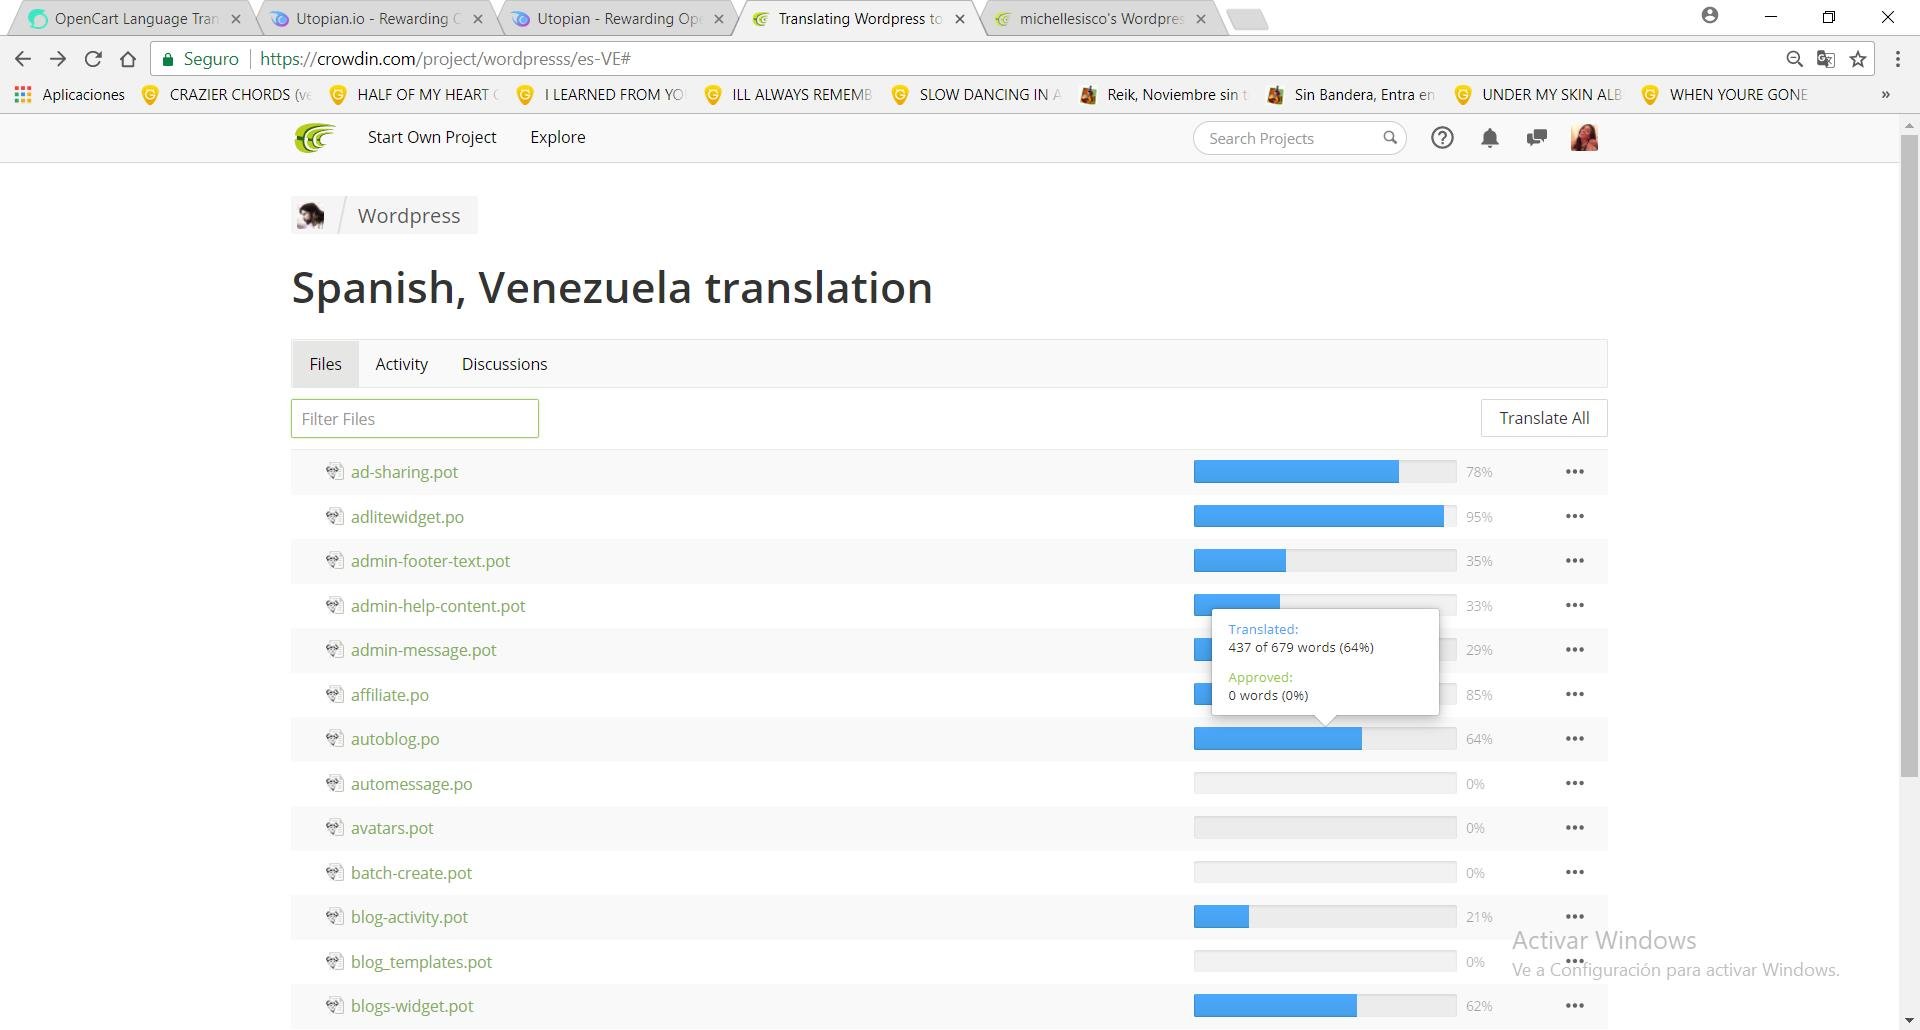This screenshot has height=1030, width=1920.
Task: Click the Crowdin logo icon
Action: pos(314,138)
